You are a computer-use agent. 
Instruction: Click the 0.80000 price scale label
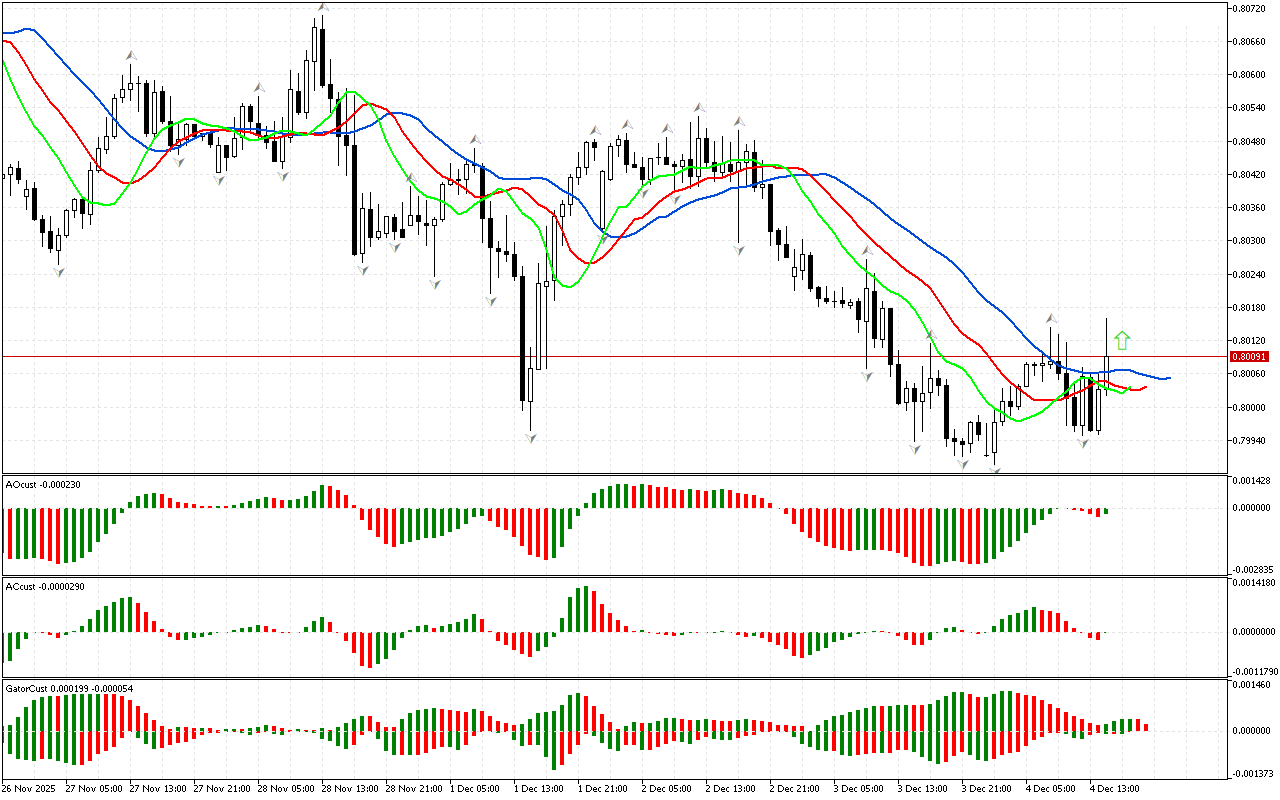coord(1250,407)
